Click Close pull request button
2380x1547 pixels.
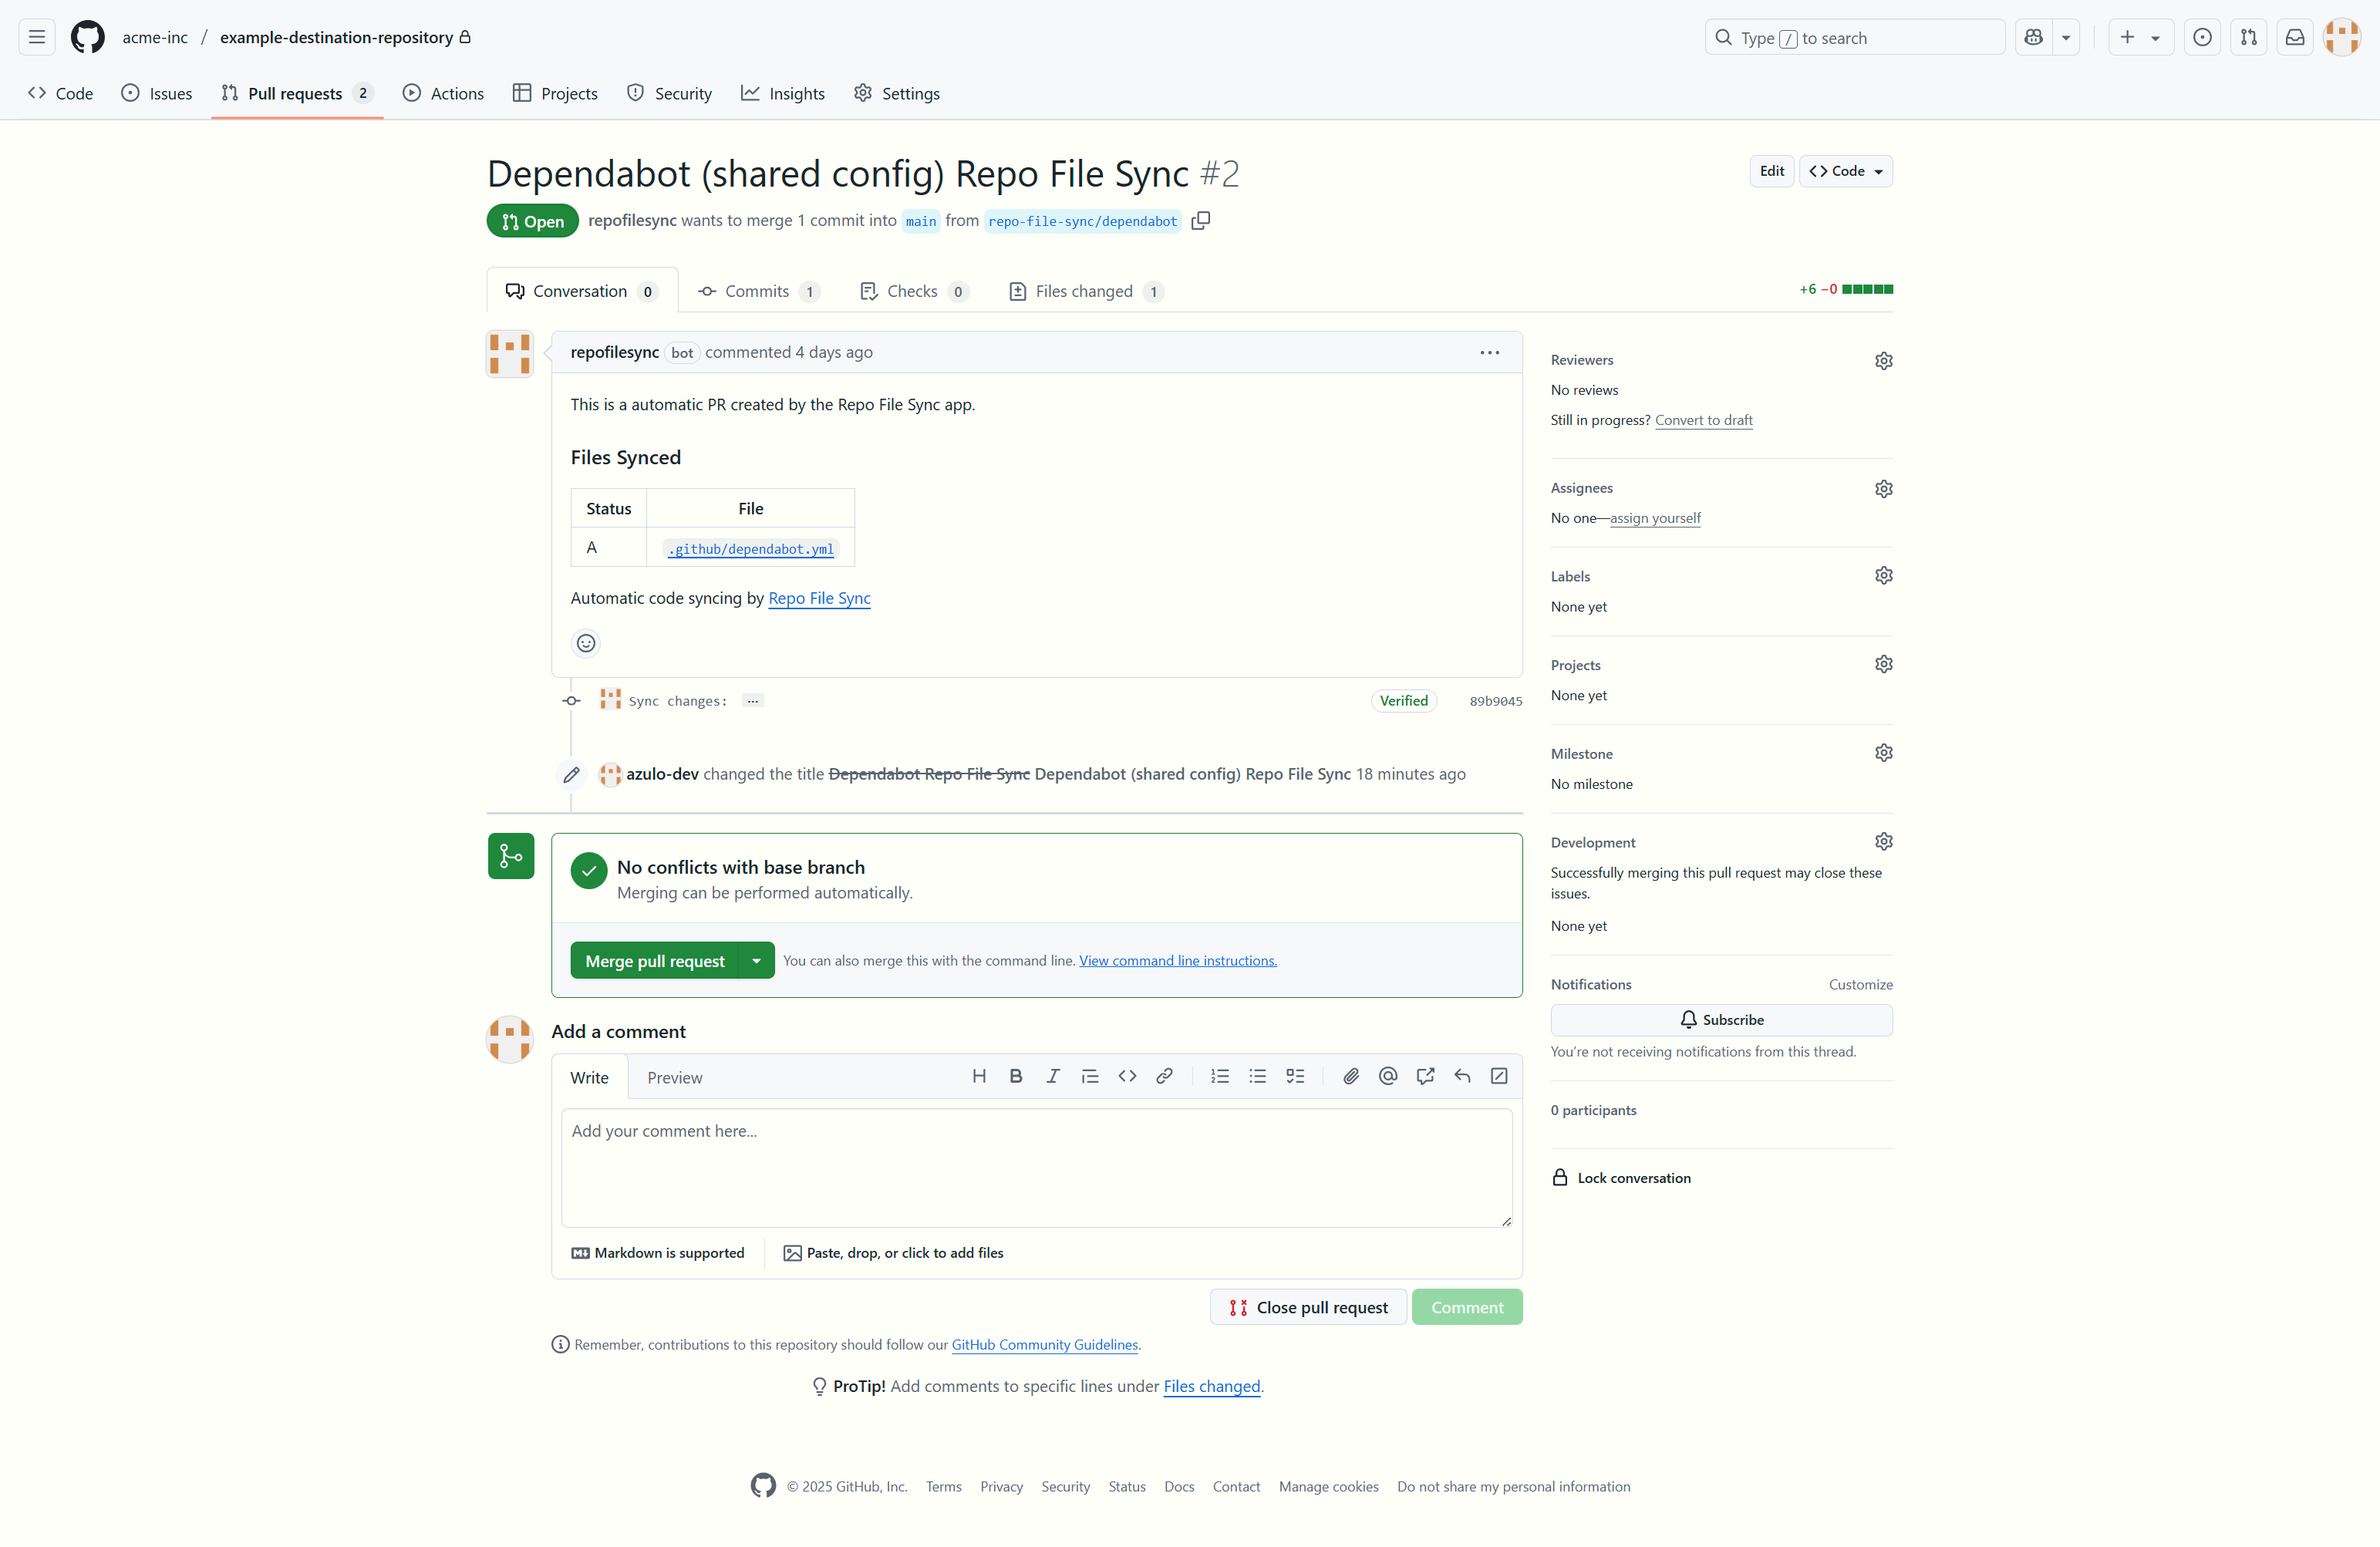tap(1308, 1307)
